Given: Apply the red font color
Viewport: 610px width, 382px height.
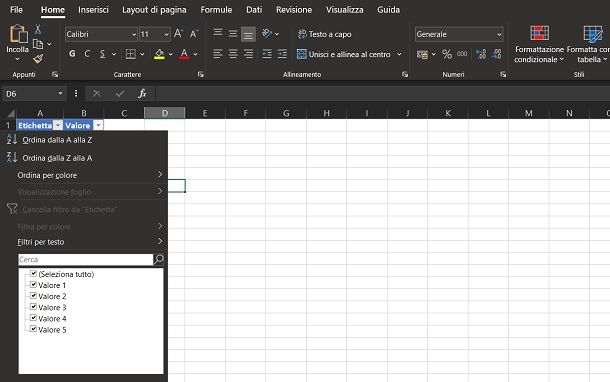Looking at the screenshot, I should click(x=184, y=54).
